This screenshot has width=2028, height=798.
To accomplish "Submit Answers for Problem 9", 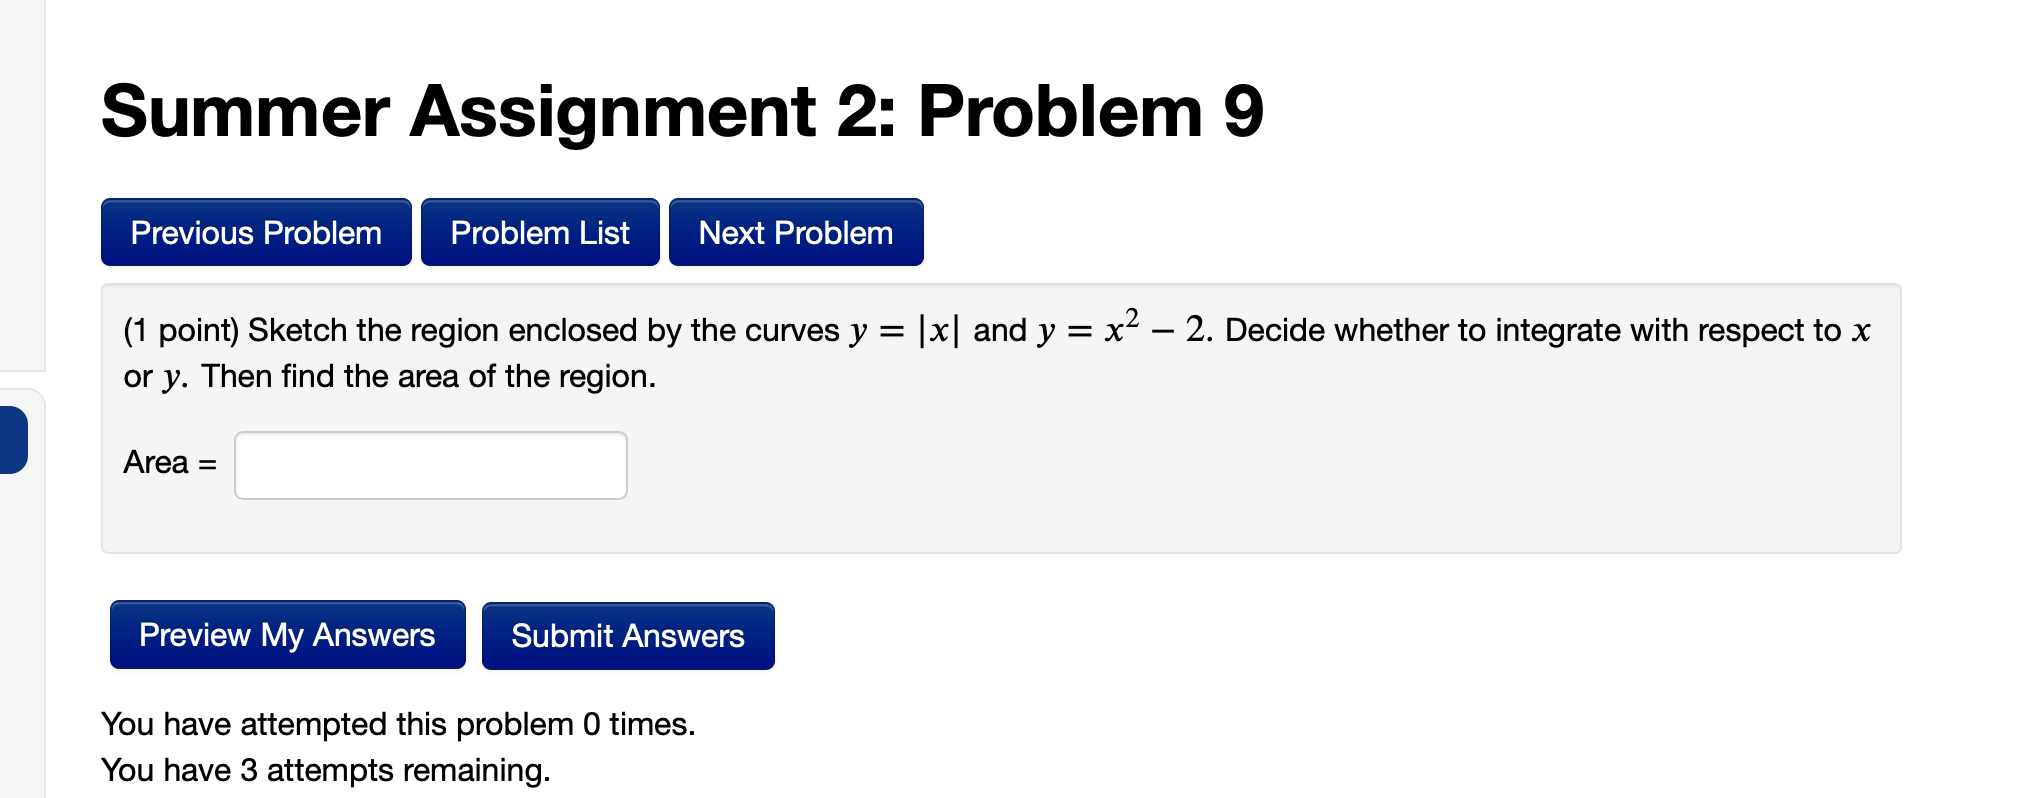I will [628, 635].
